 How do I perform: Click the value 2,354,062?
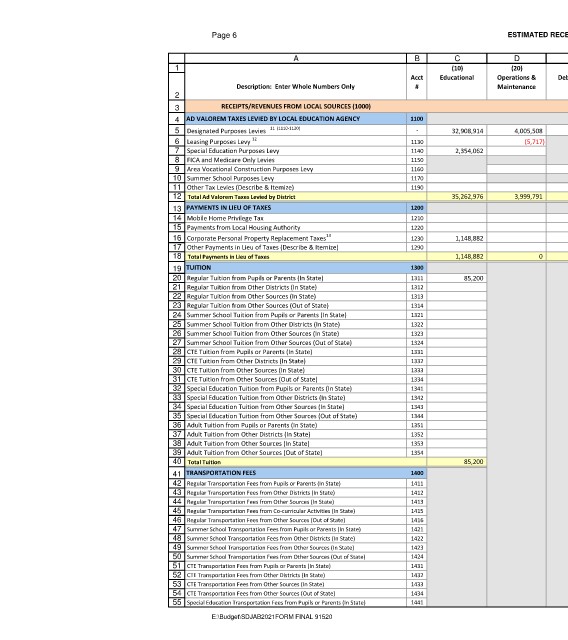[x=469, y=151]
